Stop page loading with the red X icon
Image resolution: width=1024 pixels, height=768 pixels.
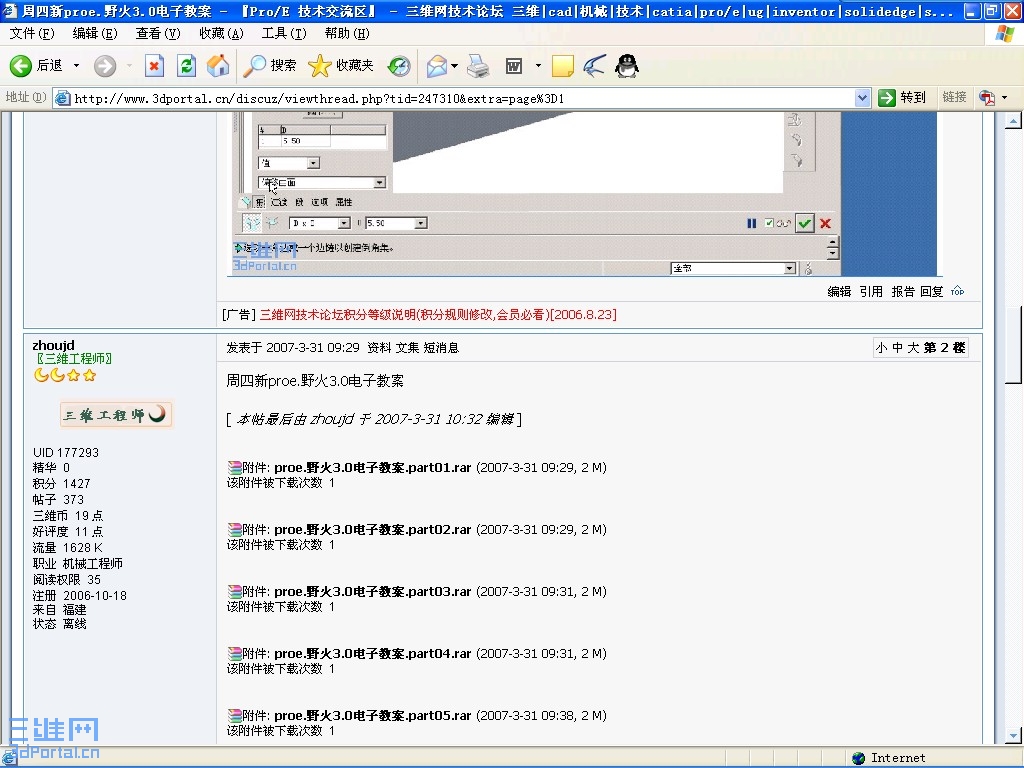click(155, 67)
